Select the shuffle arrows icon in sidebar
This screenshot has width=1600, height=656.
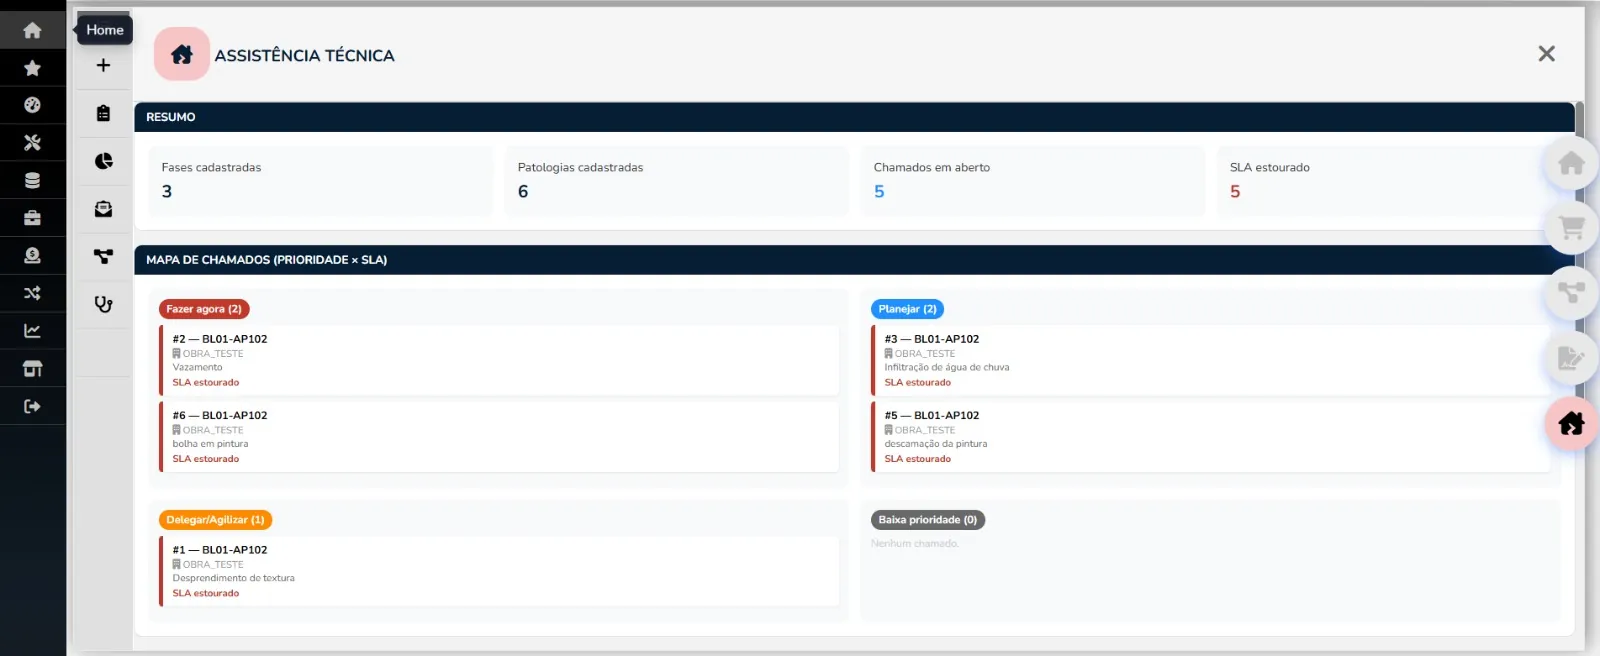pos(32,293)
